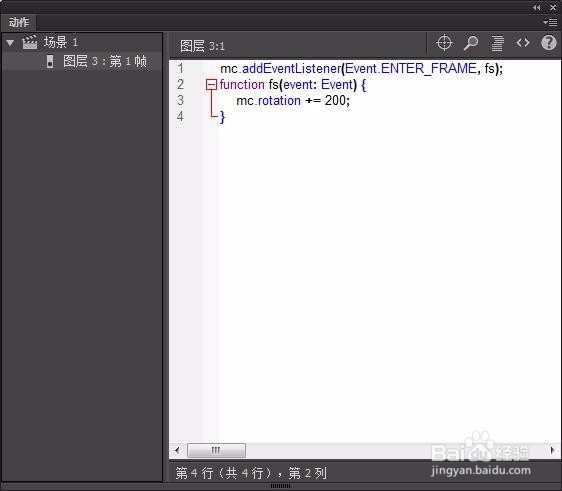Click line number 4 in the gutter
Screen dimensions: 562x491
tap(180, 116)
